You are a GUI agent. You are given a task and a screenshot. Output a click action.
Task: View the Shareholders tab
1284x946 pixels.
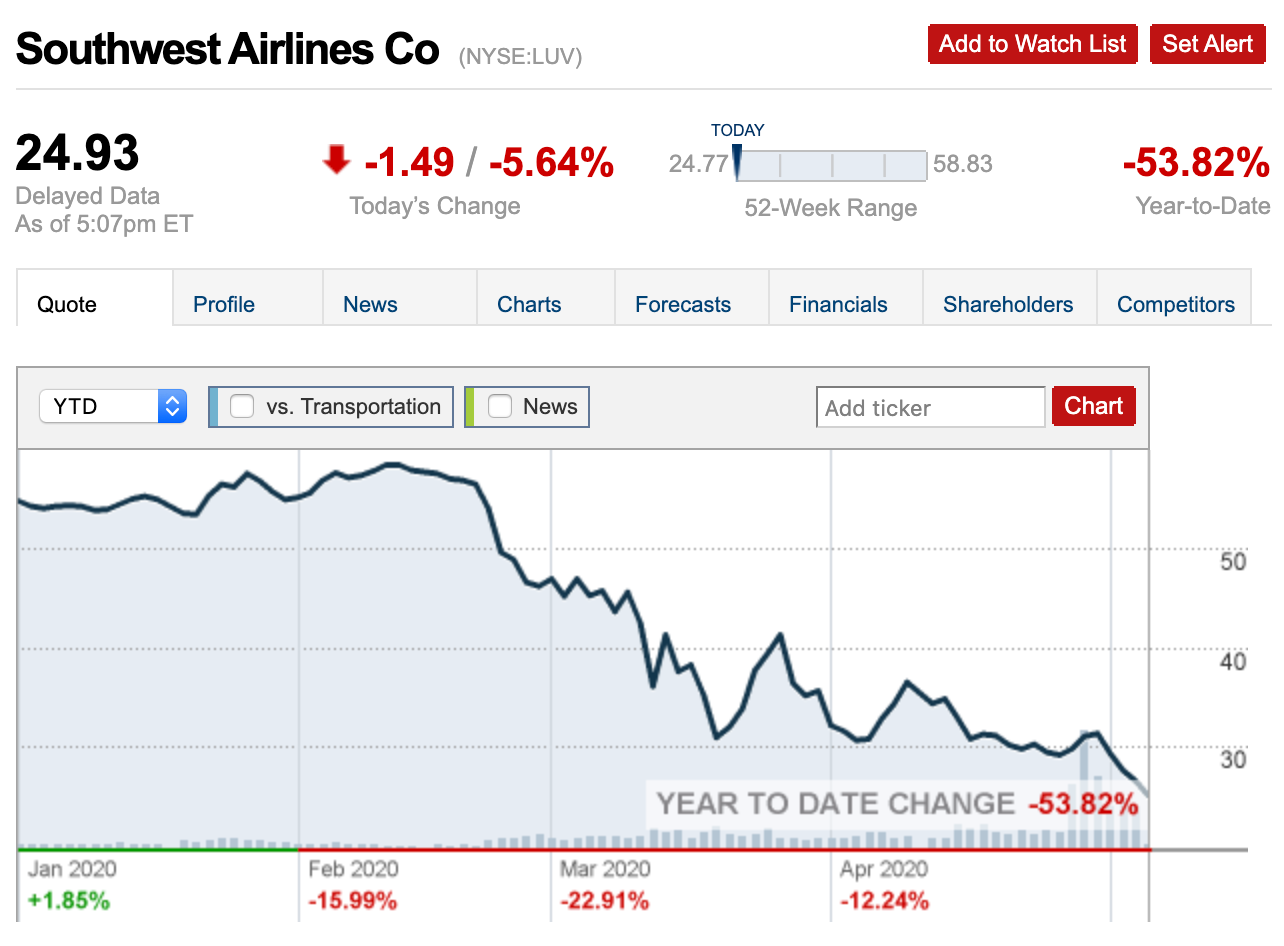[1008, 304]
